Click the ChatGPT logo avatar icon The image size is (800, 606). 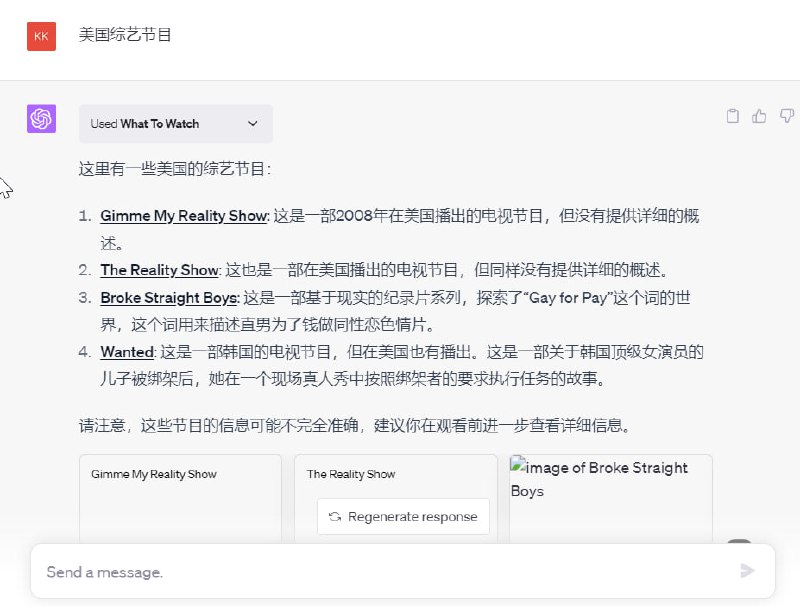coord(41,119)
